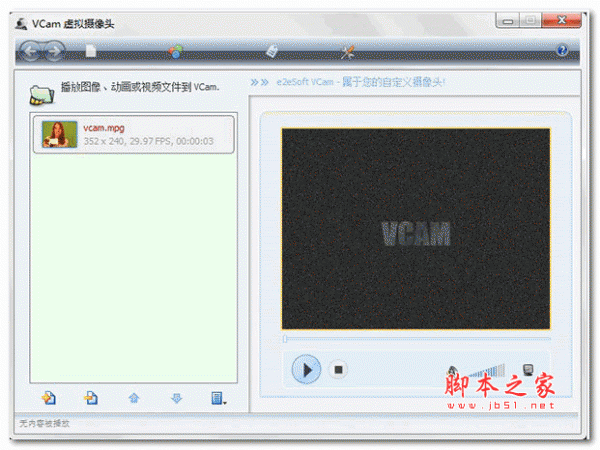This screenshot has width=600, height=450.
Task: Click the status bar message text
Action: tap(44, 423)
